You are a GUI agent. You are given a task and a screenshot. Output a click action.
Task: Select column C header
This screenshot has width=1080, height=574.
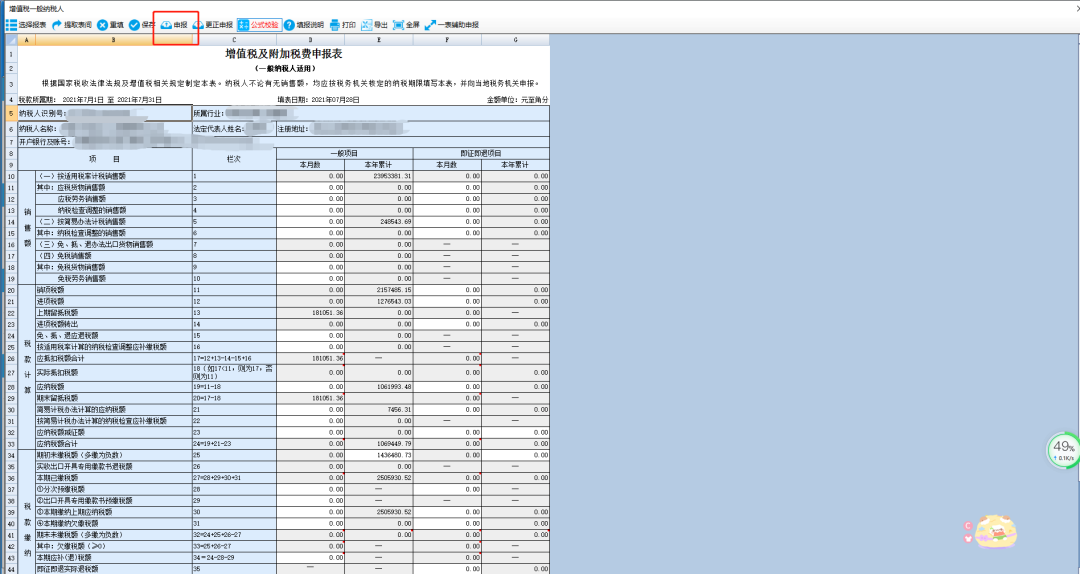(x=234, y=40)
